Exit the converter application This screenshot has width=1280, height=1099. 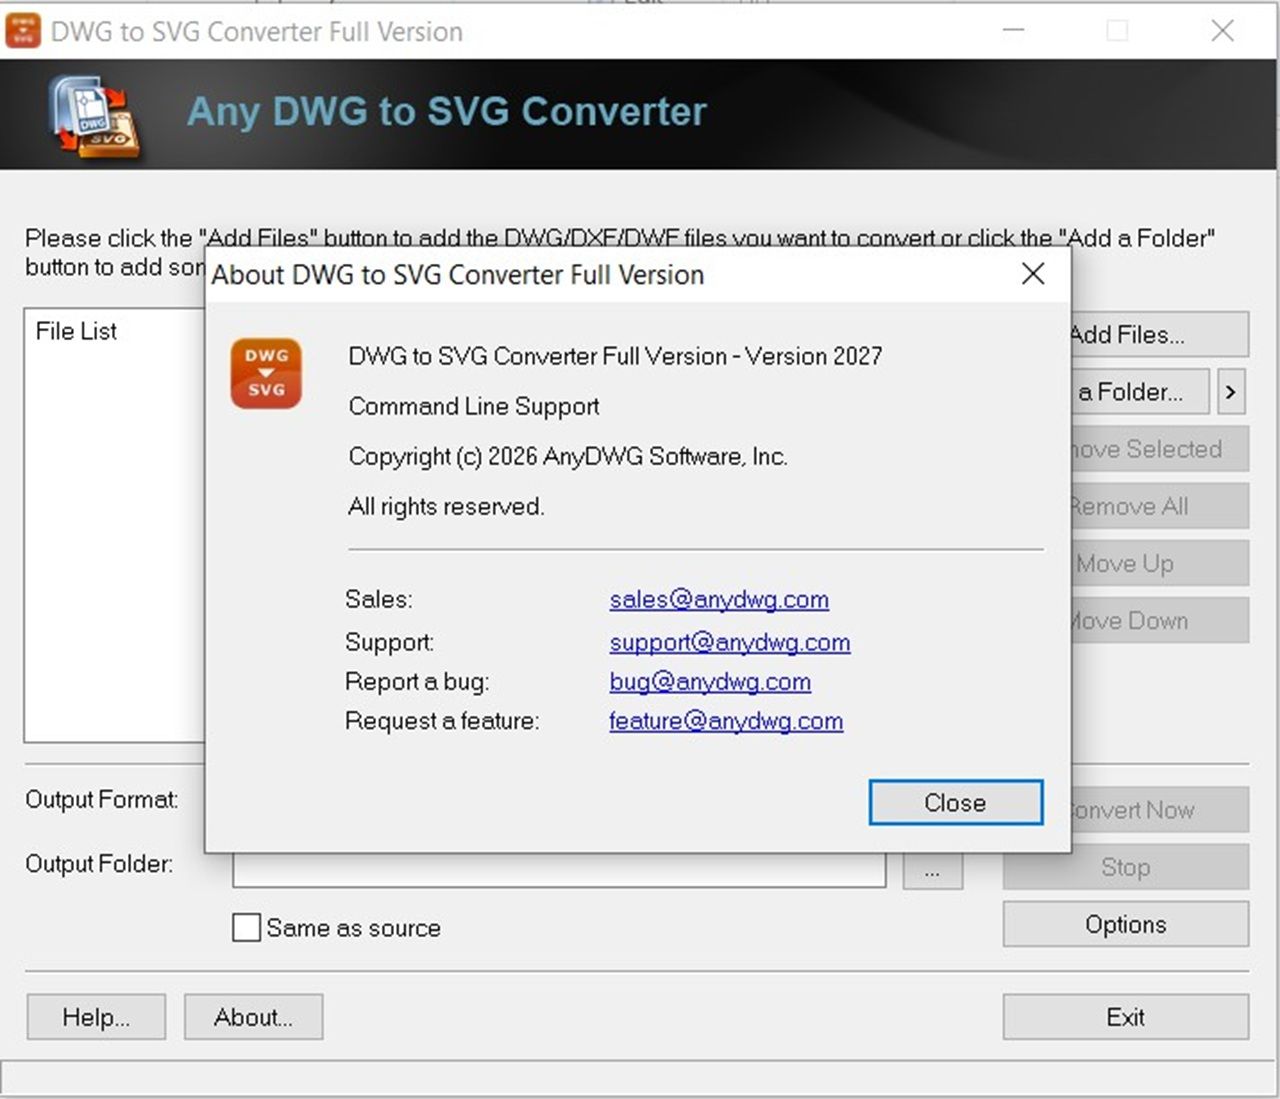pos(1126,1017)
